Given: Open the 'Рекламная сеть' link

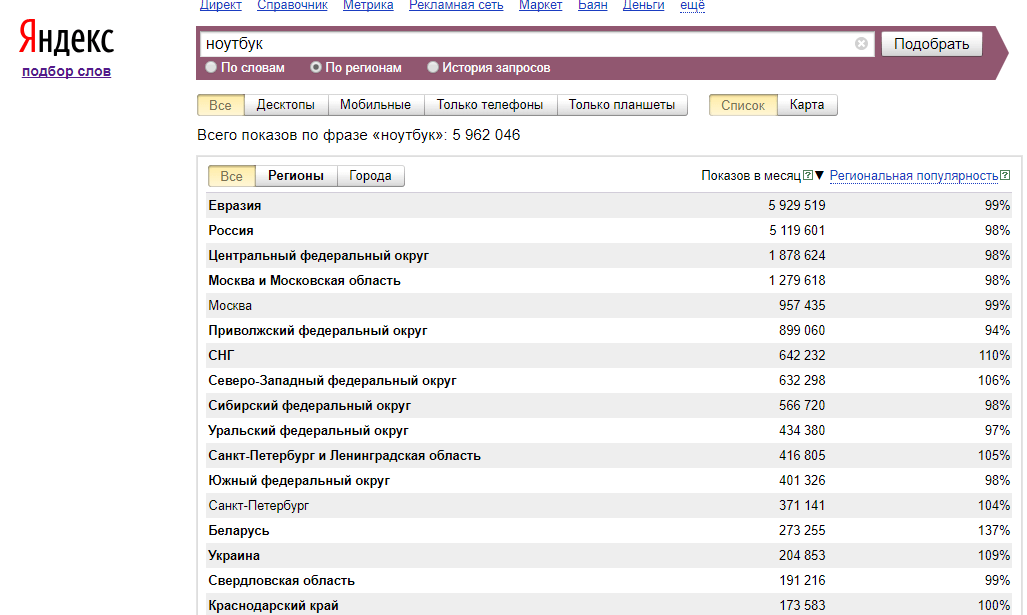Looking at the screenshot, I should (456, 5).
